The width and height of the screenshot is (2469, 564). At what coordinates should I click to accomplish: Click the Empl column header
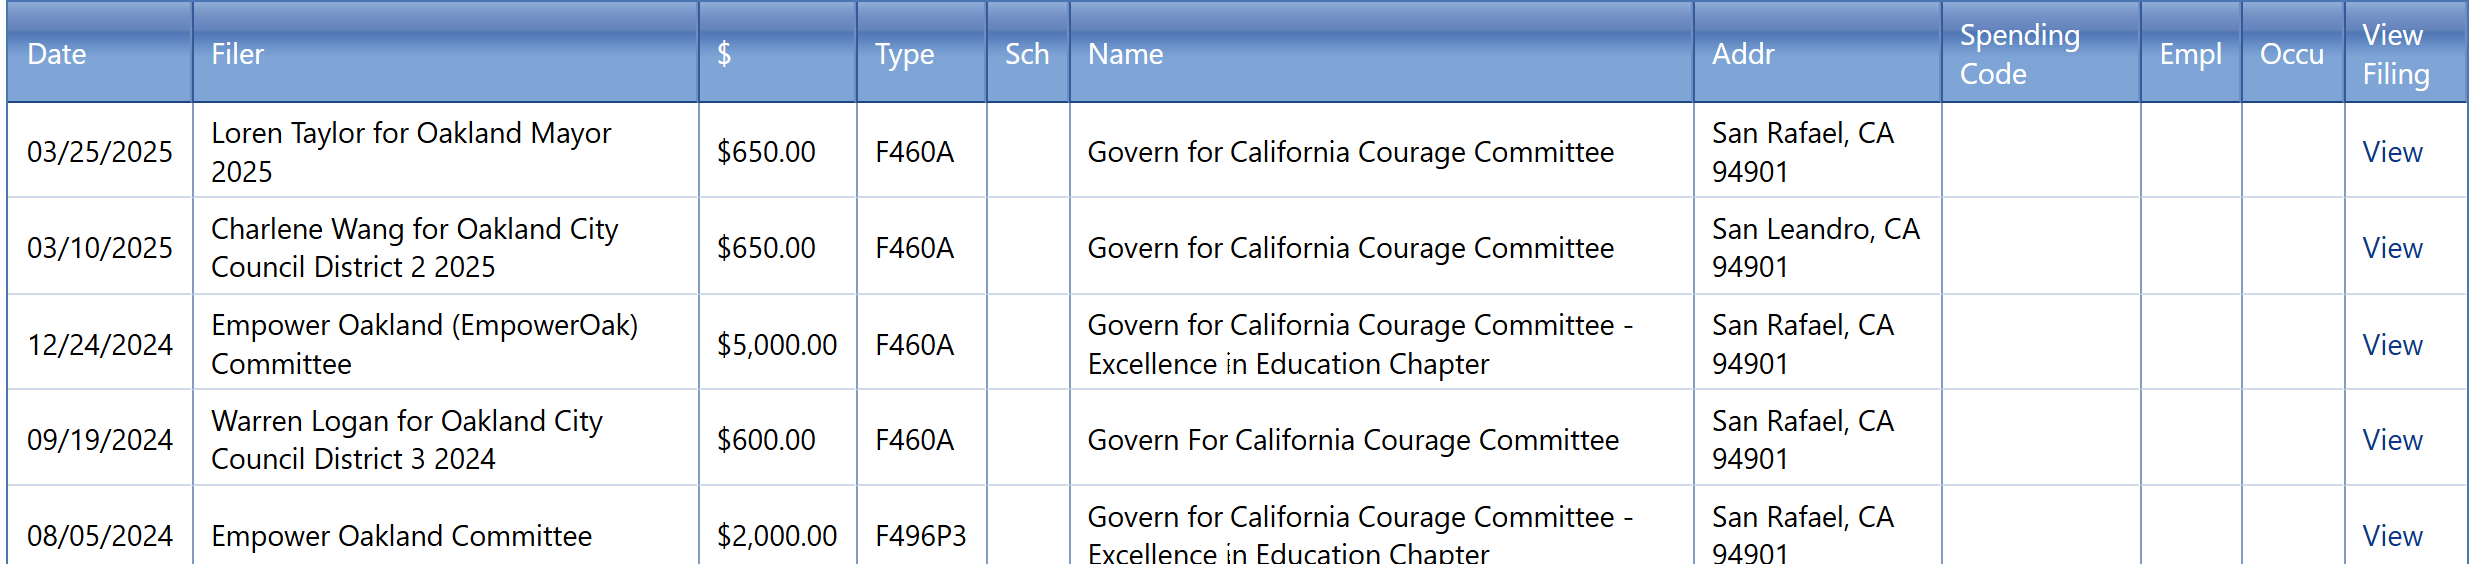click(x=2190, y=54)
